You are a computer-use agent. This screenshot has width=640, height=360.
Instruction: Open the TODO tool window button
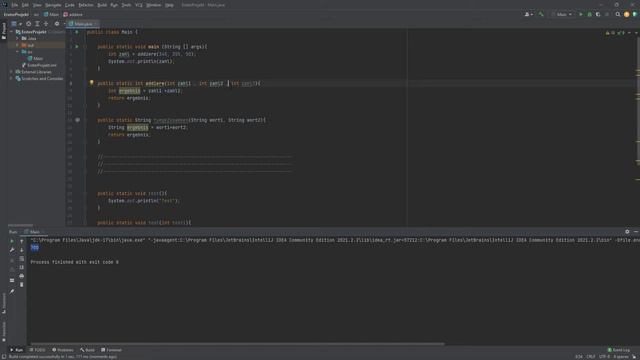[37, 350]
